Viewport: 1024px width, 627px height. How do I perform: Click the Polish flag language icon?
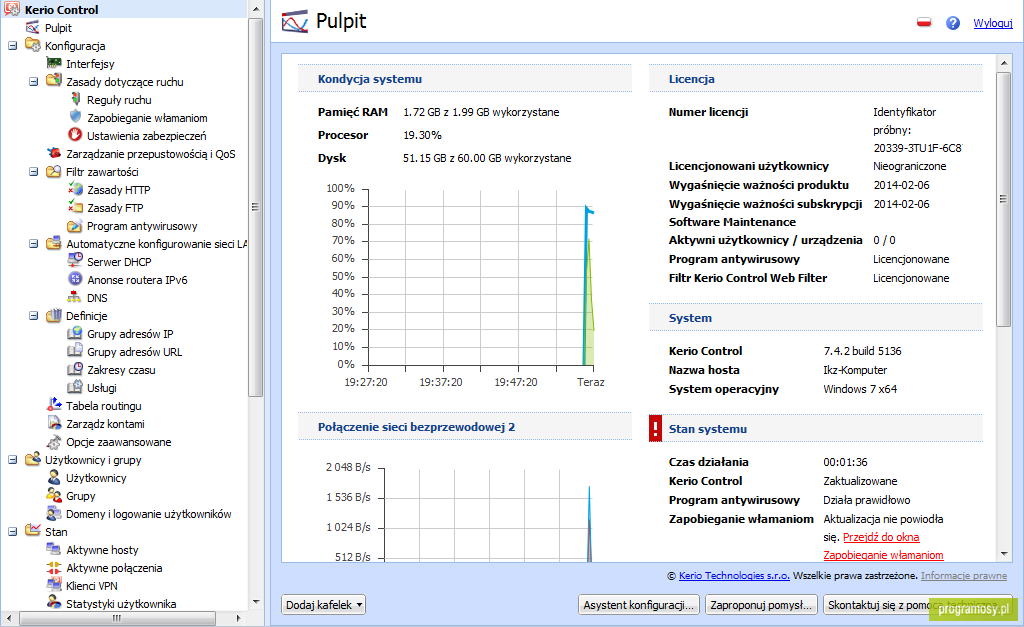coord(924,22)
